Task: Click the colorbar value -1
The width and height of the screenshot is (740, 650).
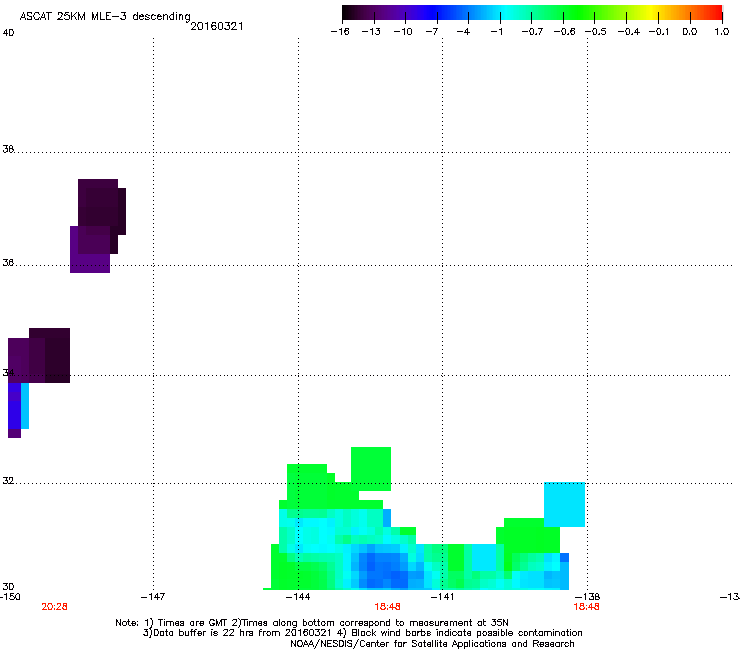Action: coord(496,32)
